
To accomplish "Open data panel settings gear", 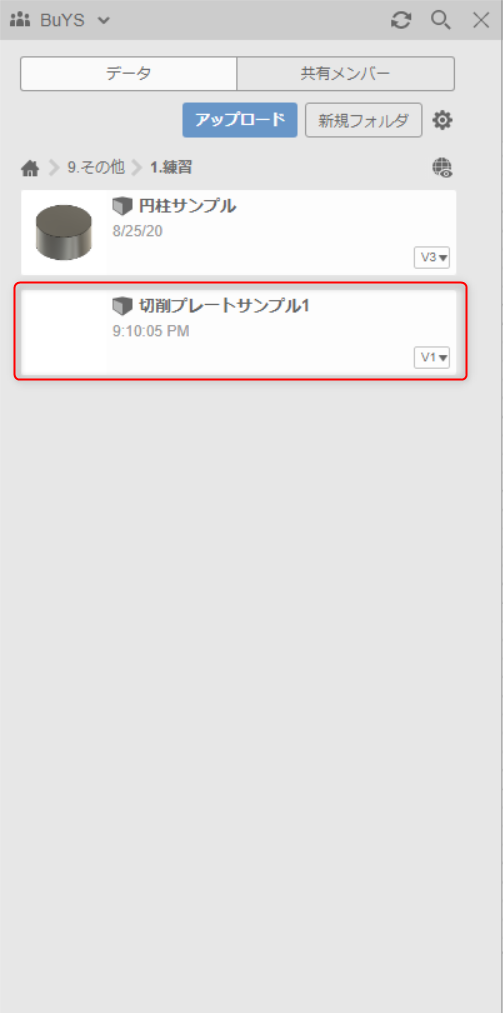I will [x=442, y=120].
